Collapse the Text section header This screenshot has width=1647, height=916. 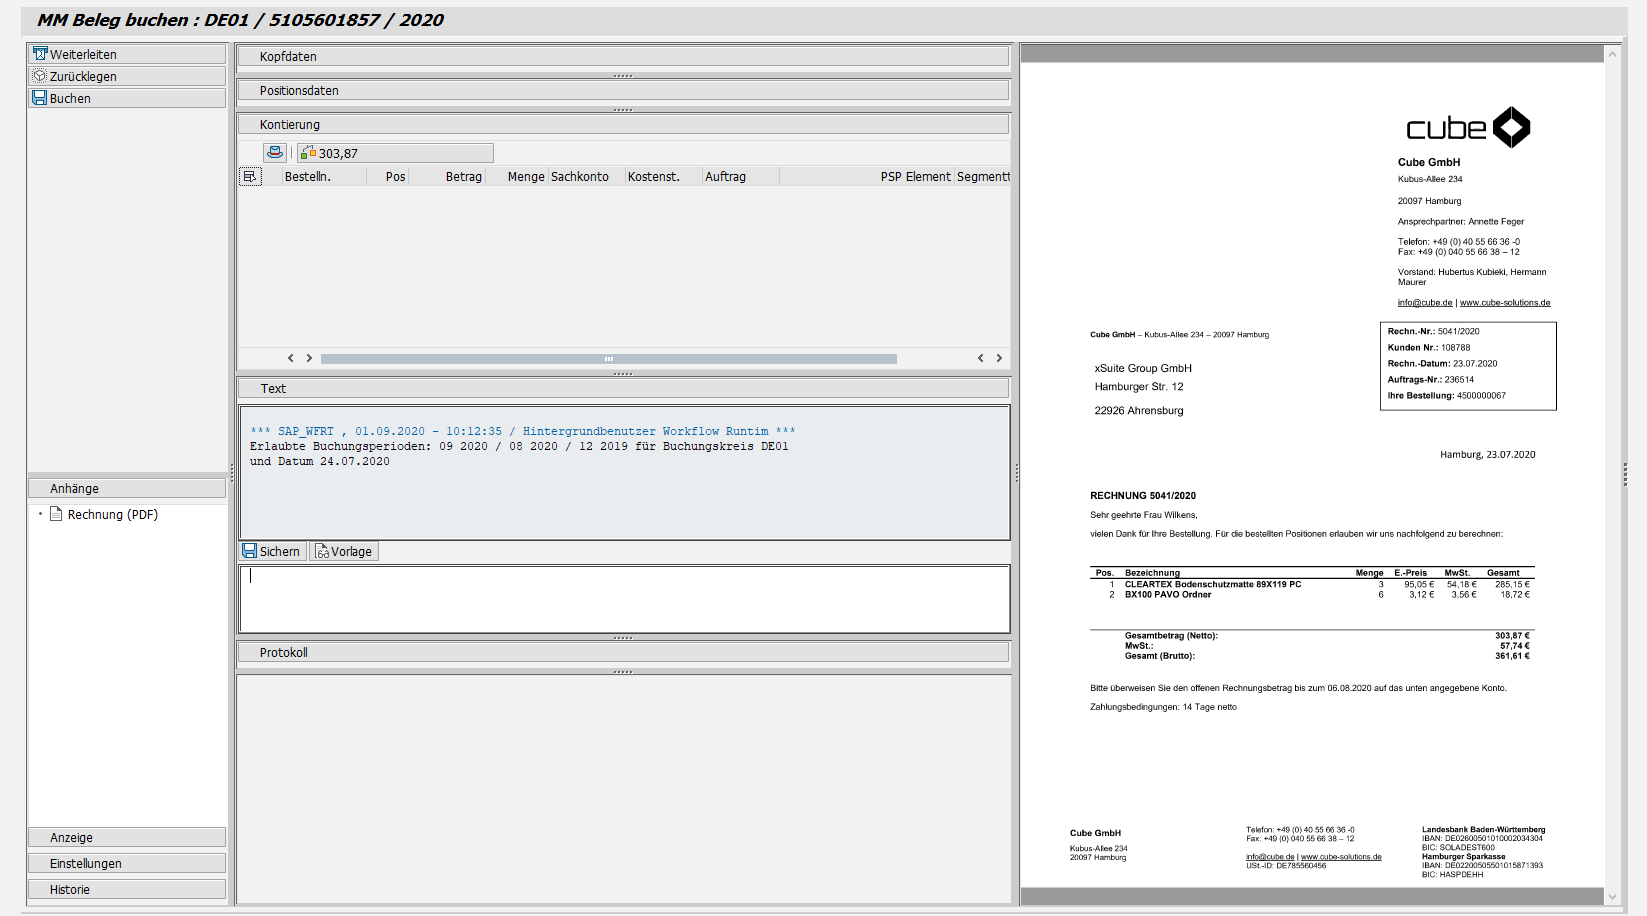coord(622,388)
